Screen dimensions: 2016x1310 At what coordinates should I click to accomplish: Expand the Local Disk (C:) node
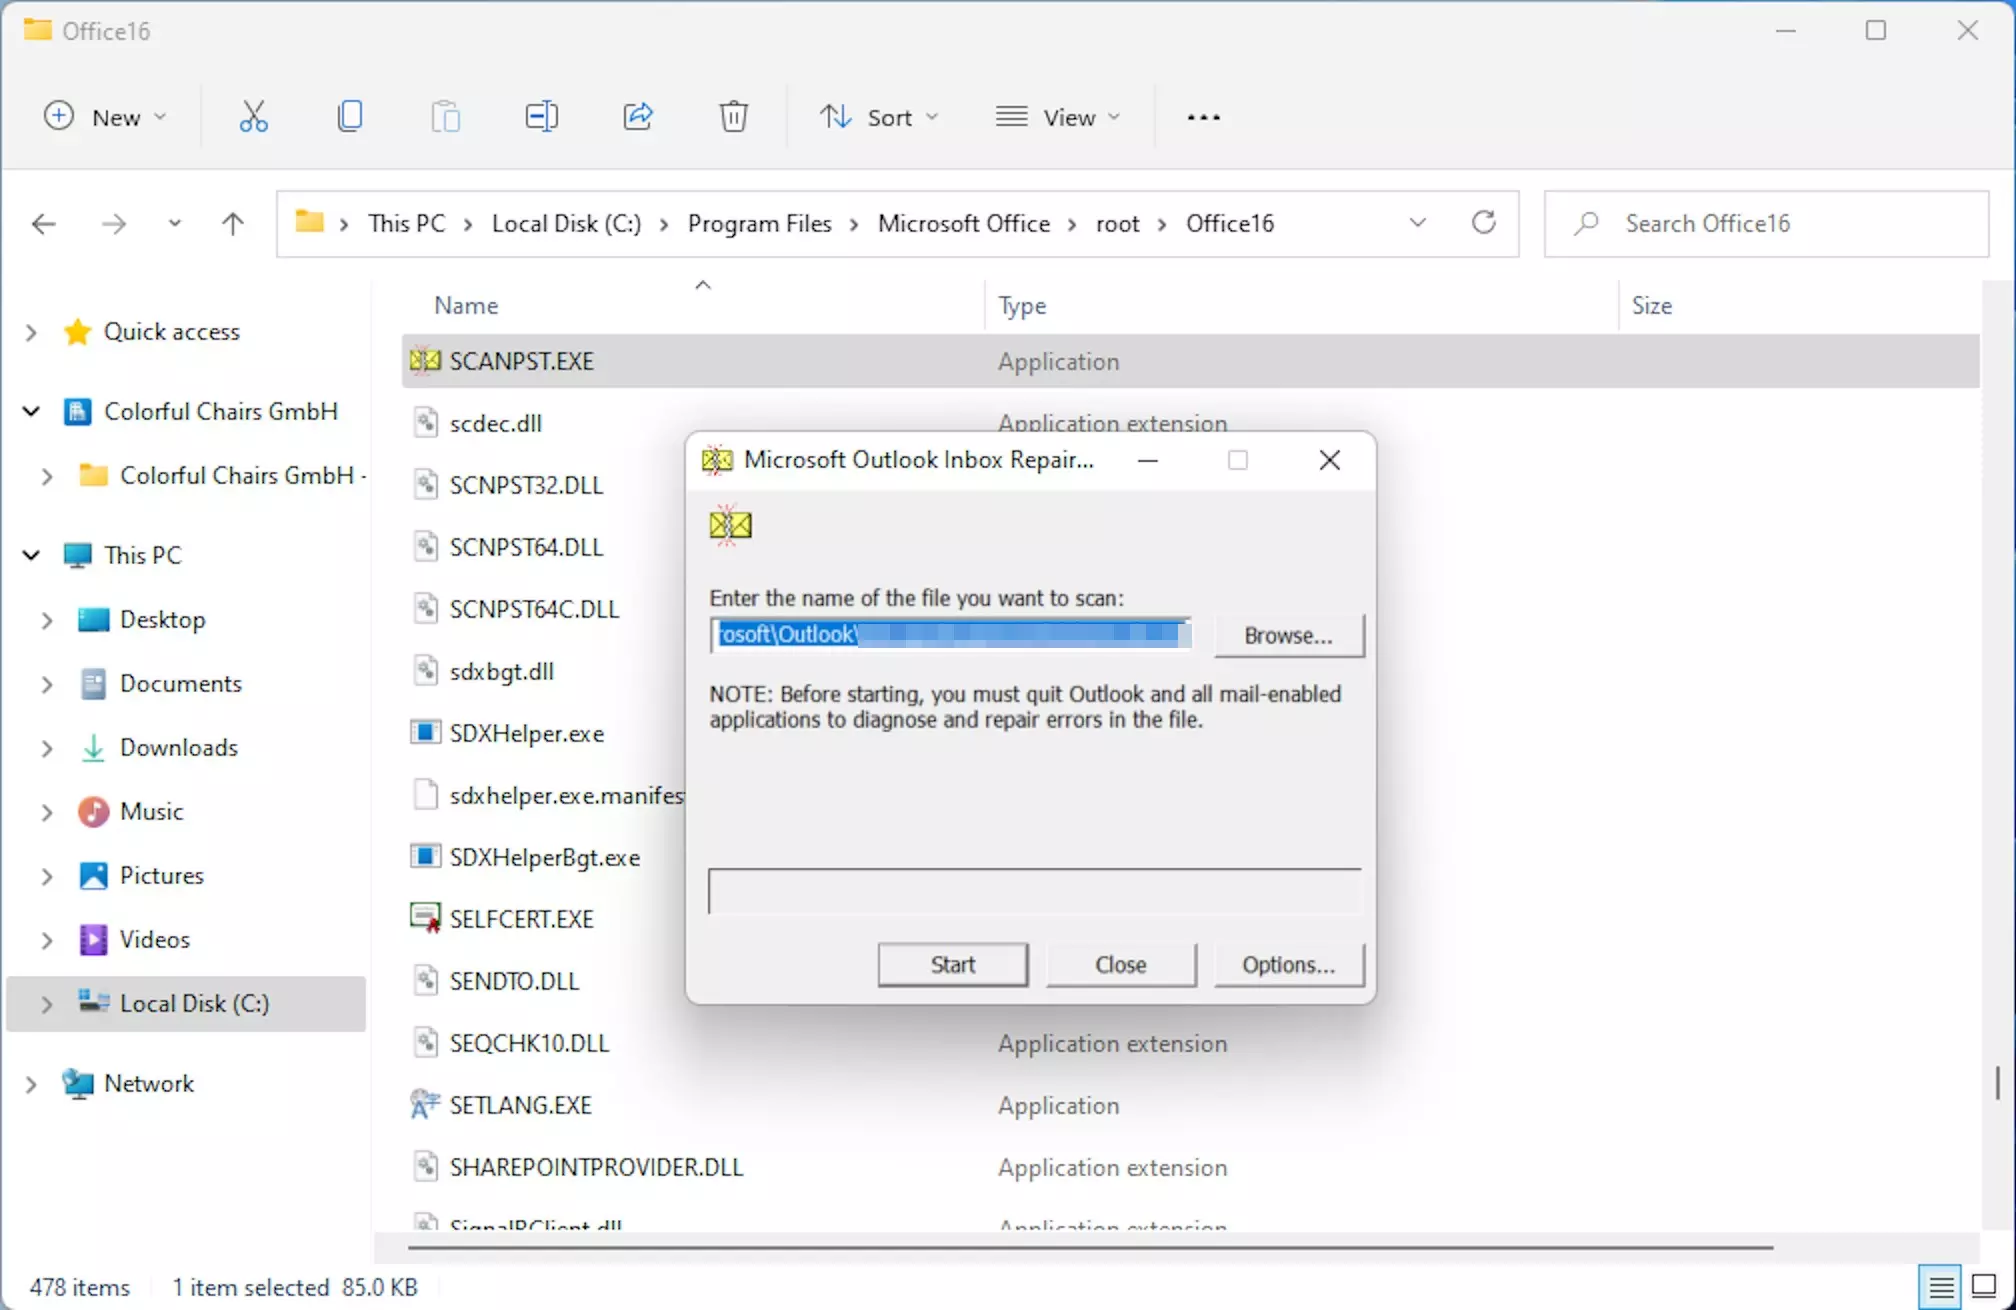click(x=47, y=1004)
